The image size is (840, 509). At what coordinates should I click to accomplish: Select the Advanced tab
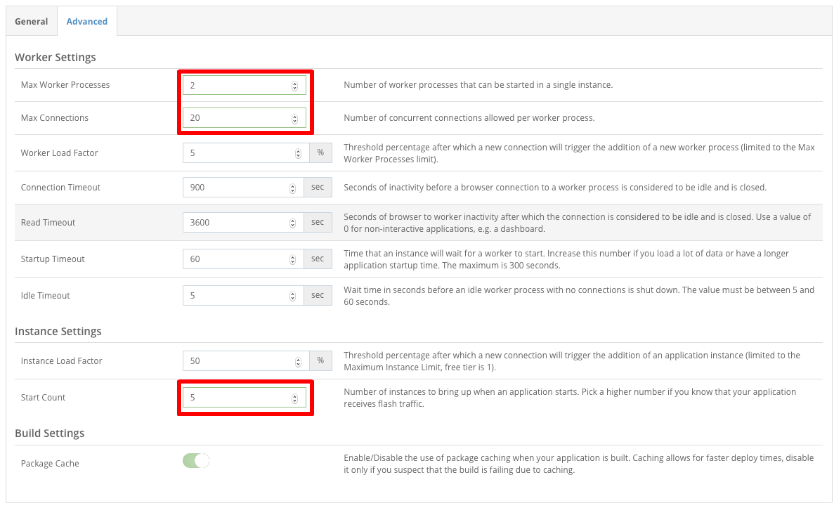(x=87, y=22)
